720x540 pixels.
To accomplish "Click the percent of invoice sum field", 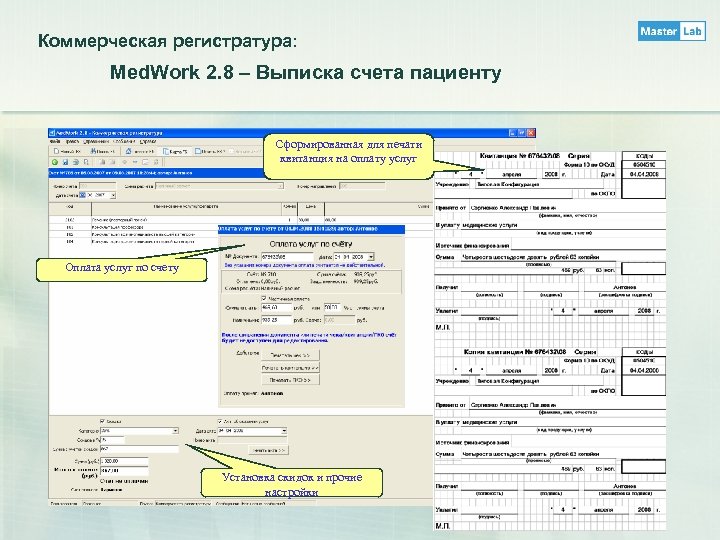I will [332, 308].
